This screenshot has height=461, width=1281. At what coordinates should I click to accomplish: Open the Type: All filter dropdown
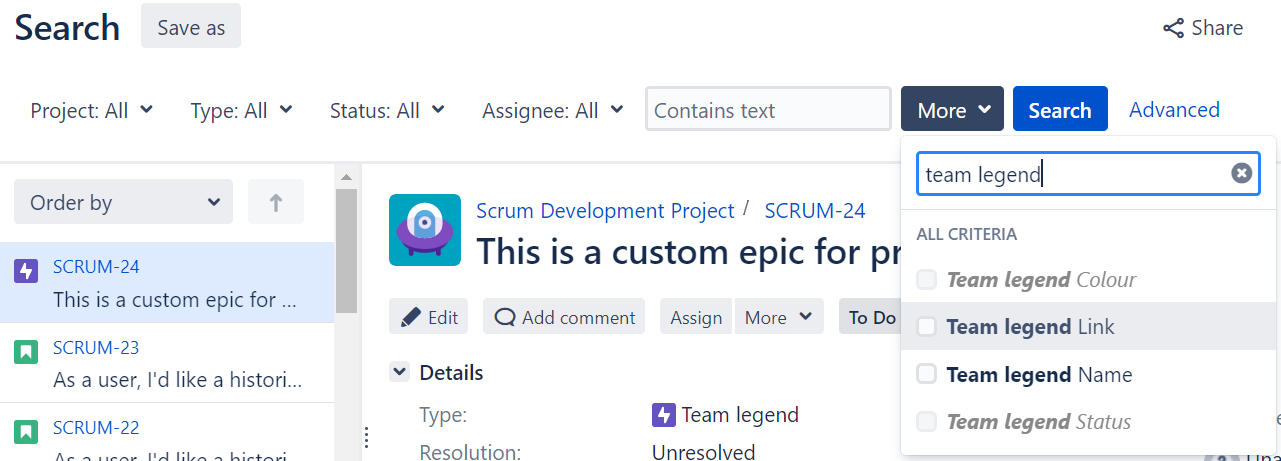click(242, 110)
